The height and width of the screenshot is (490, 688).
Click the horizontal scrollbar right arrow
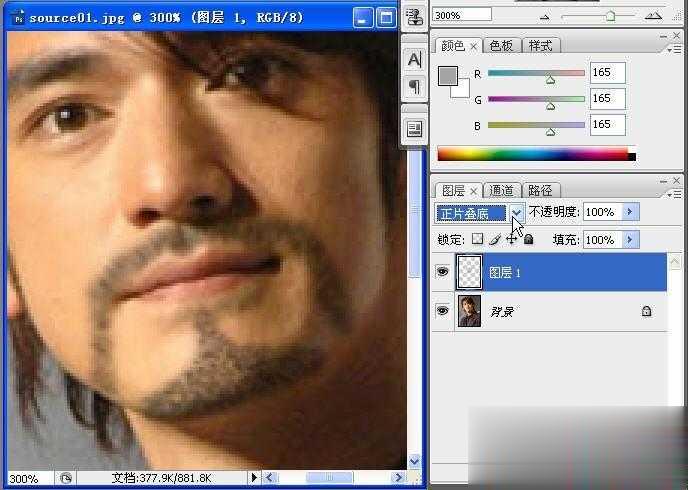point(398,477)
